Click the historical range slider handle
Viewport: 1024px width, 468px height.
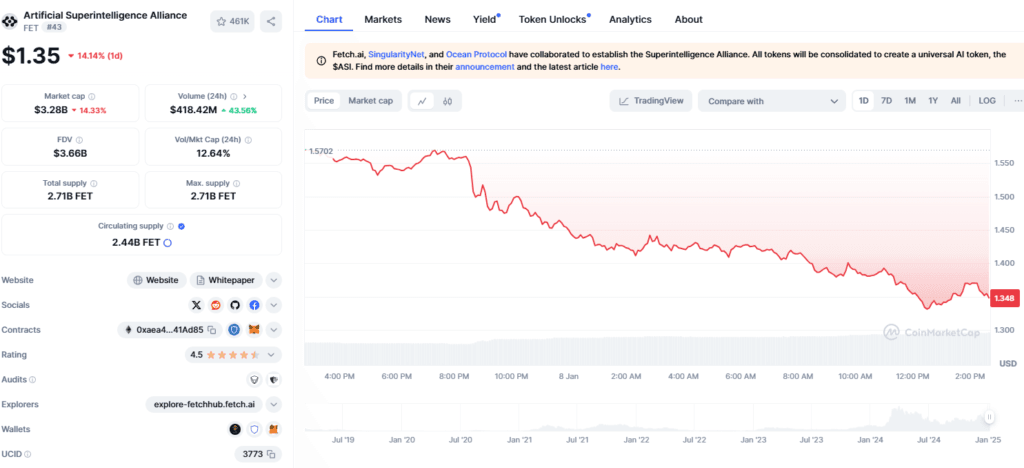click(x=990, y=417)
